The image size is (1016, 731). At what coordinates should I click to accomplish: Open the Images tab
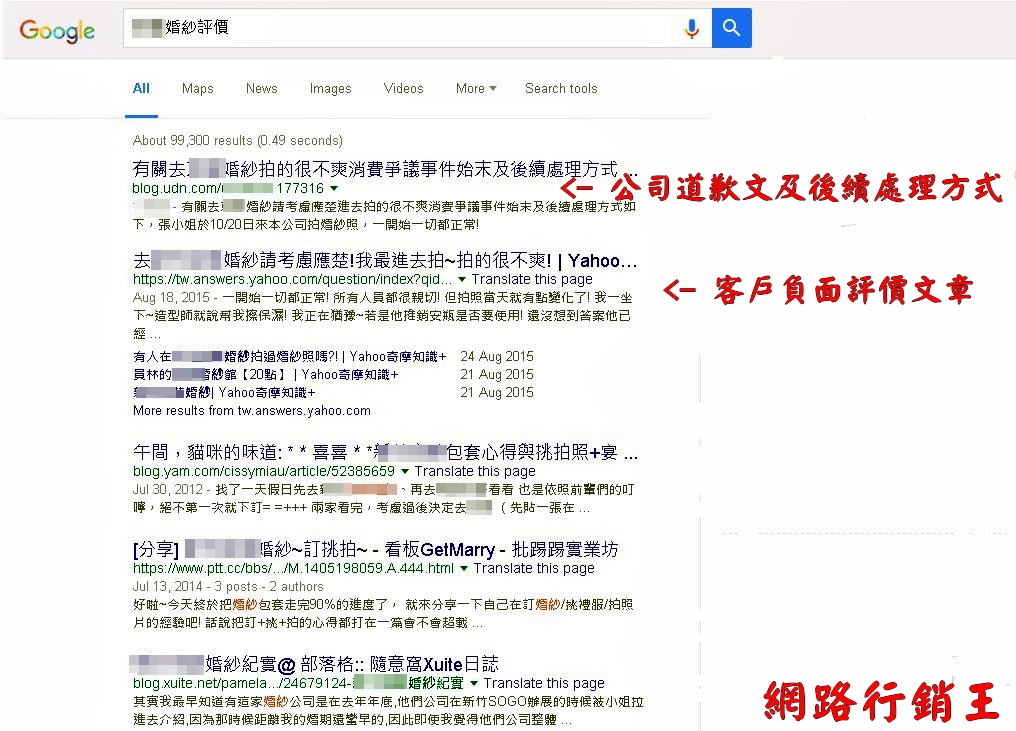click(330, 89)
